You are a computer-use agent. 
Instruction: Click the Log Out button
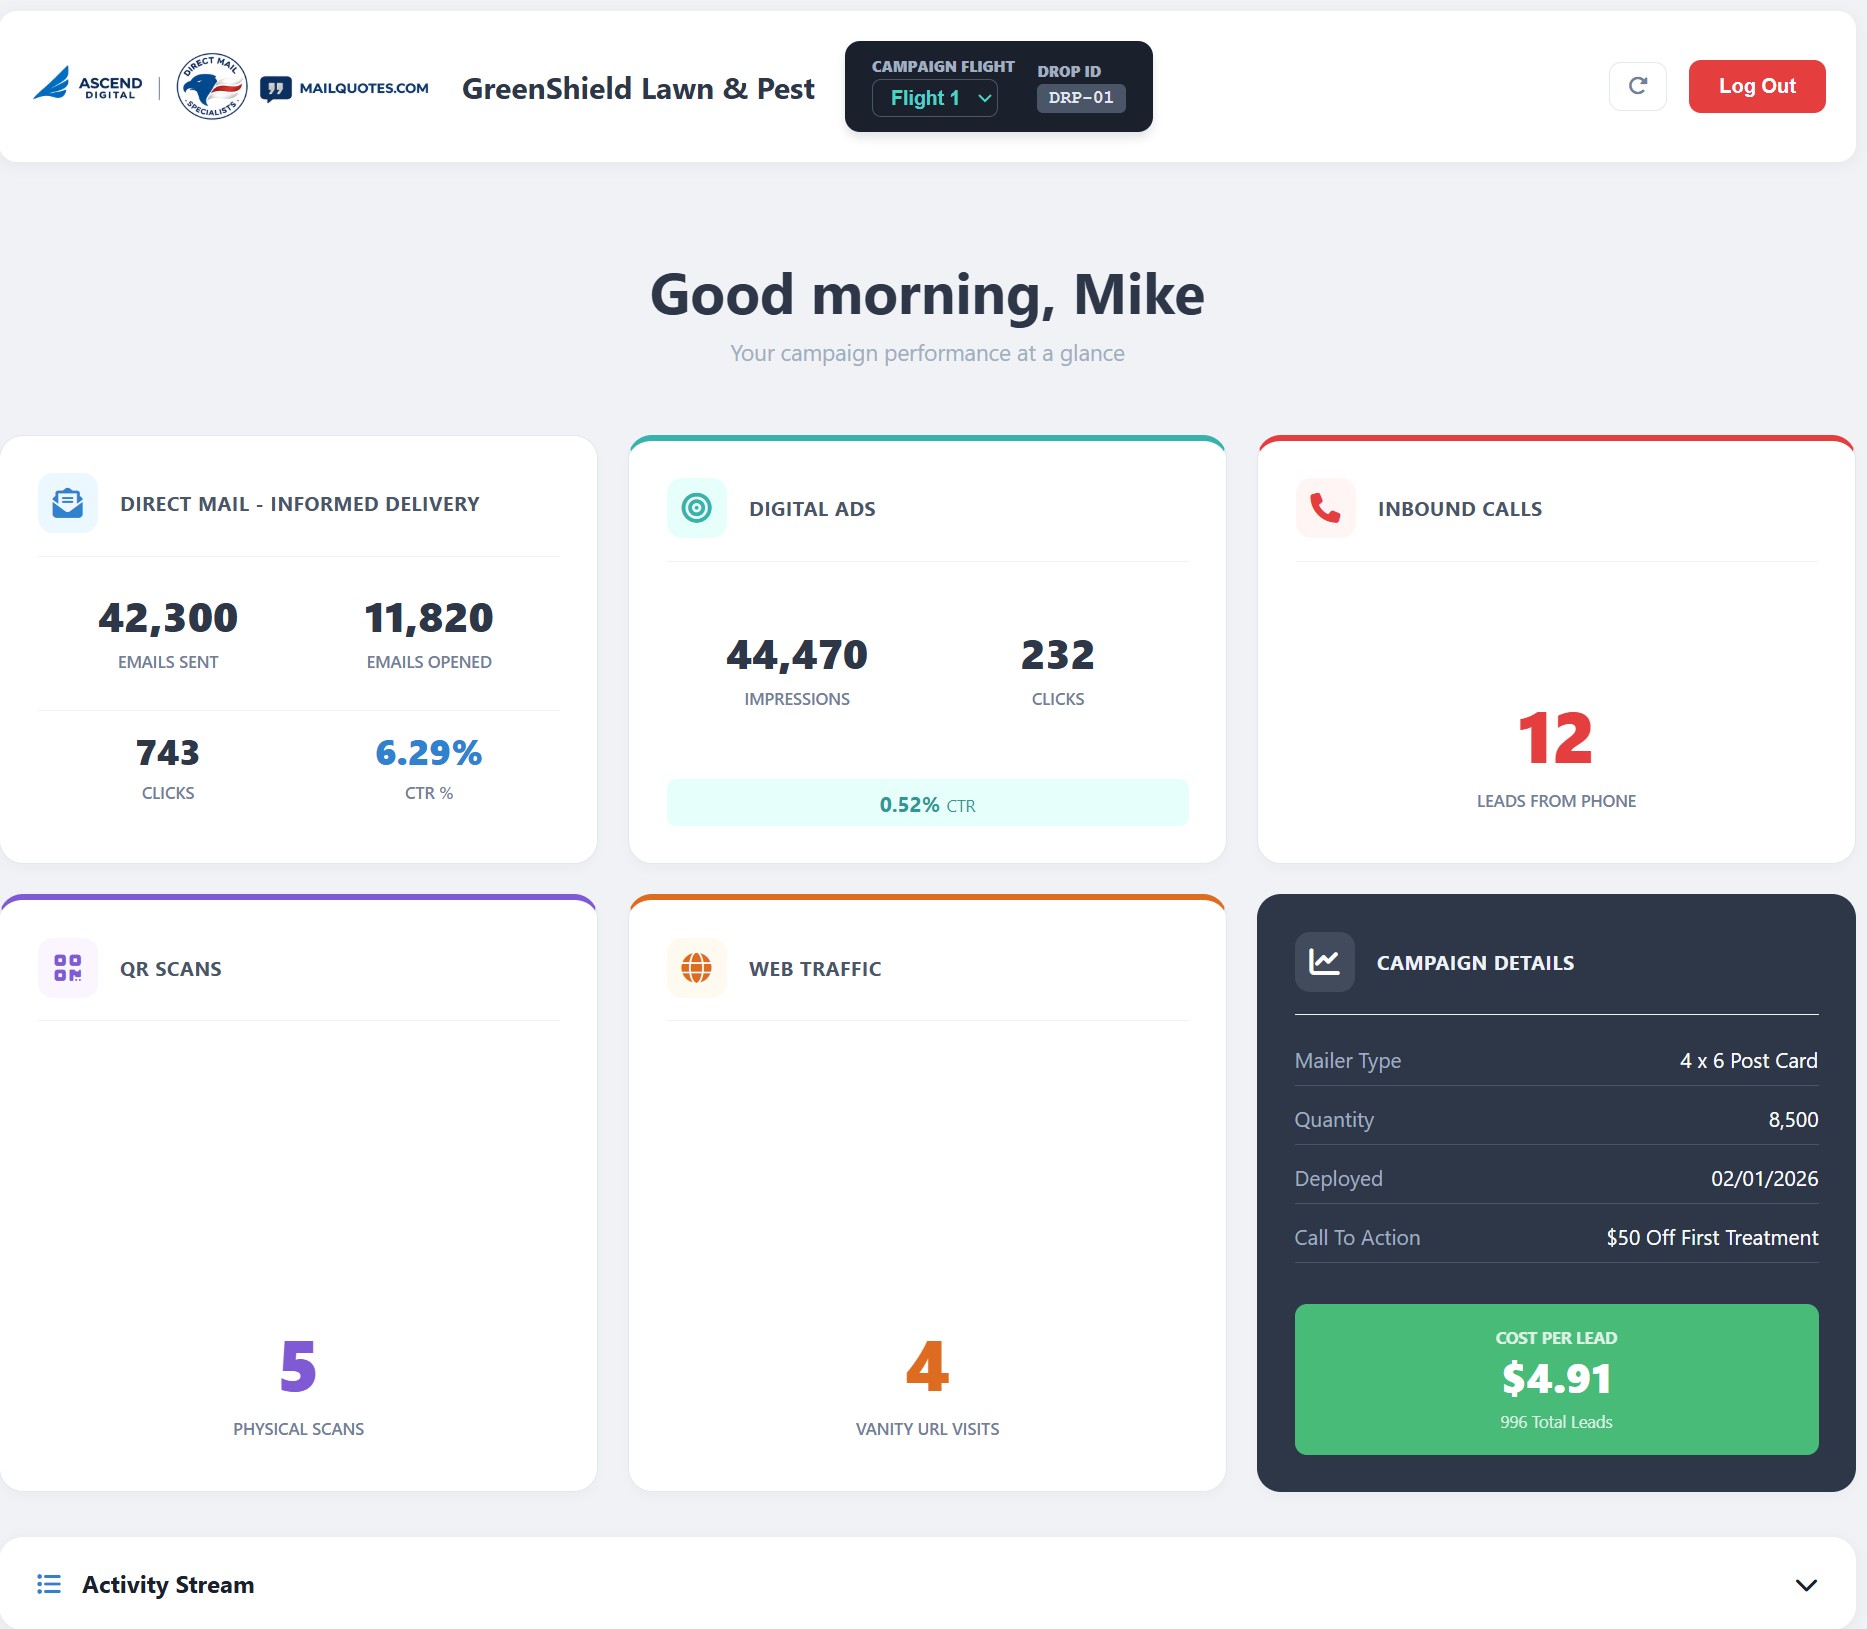click(1756, 86)
